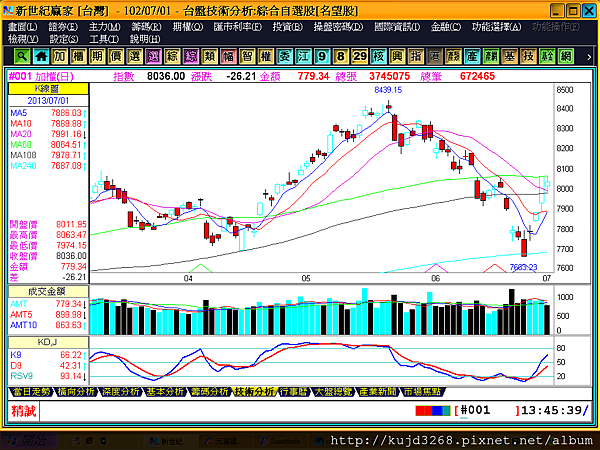Open the 設定(S) menu
The height and width of the screenshot is (450, 600).
[64, 39]
